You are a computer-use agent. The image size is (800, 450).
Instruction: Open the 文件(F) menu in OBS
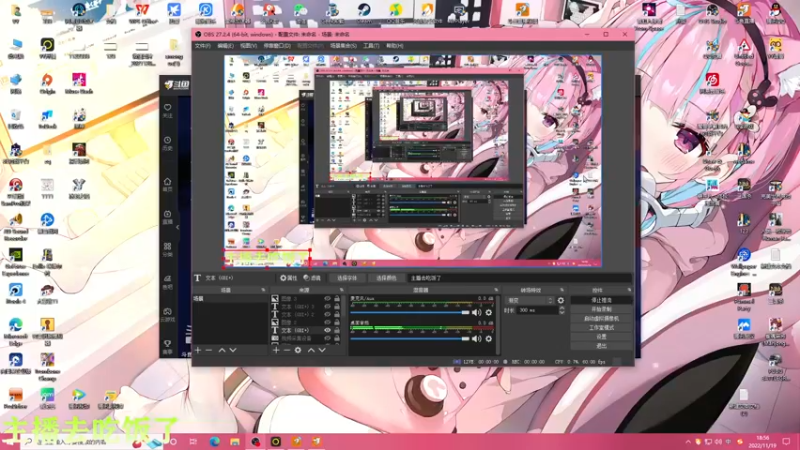[203, 46]
